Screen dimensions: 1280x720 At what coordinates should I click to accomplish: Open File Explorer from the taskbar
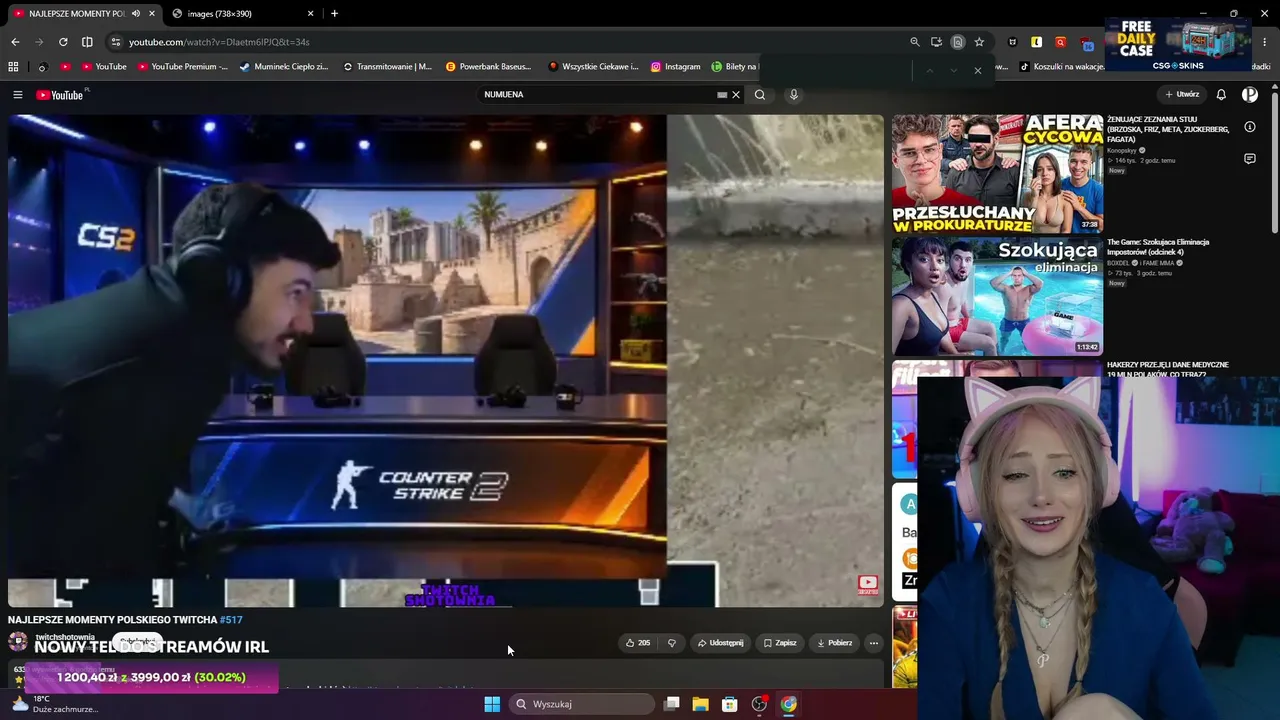(701, 704)
